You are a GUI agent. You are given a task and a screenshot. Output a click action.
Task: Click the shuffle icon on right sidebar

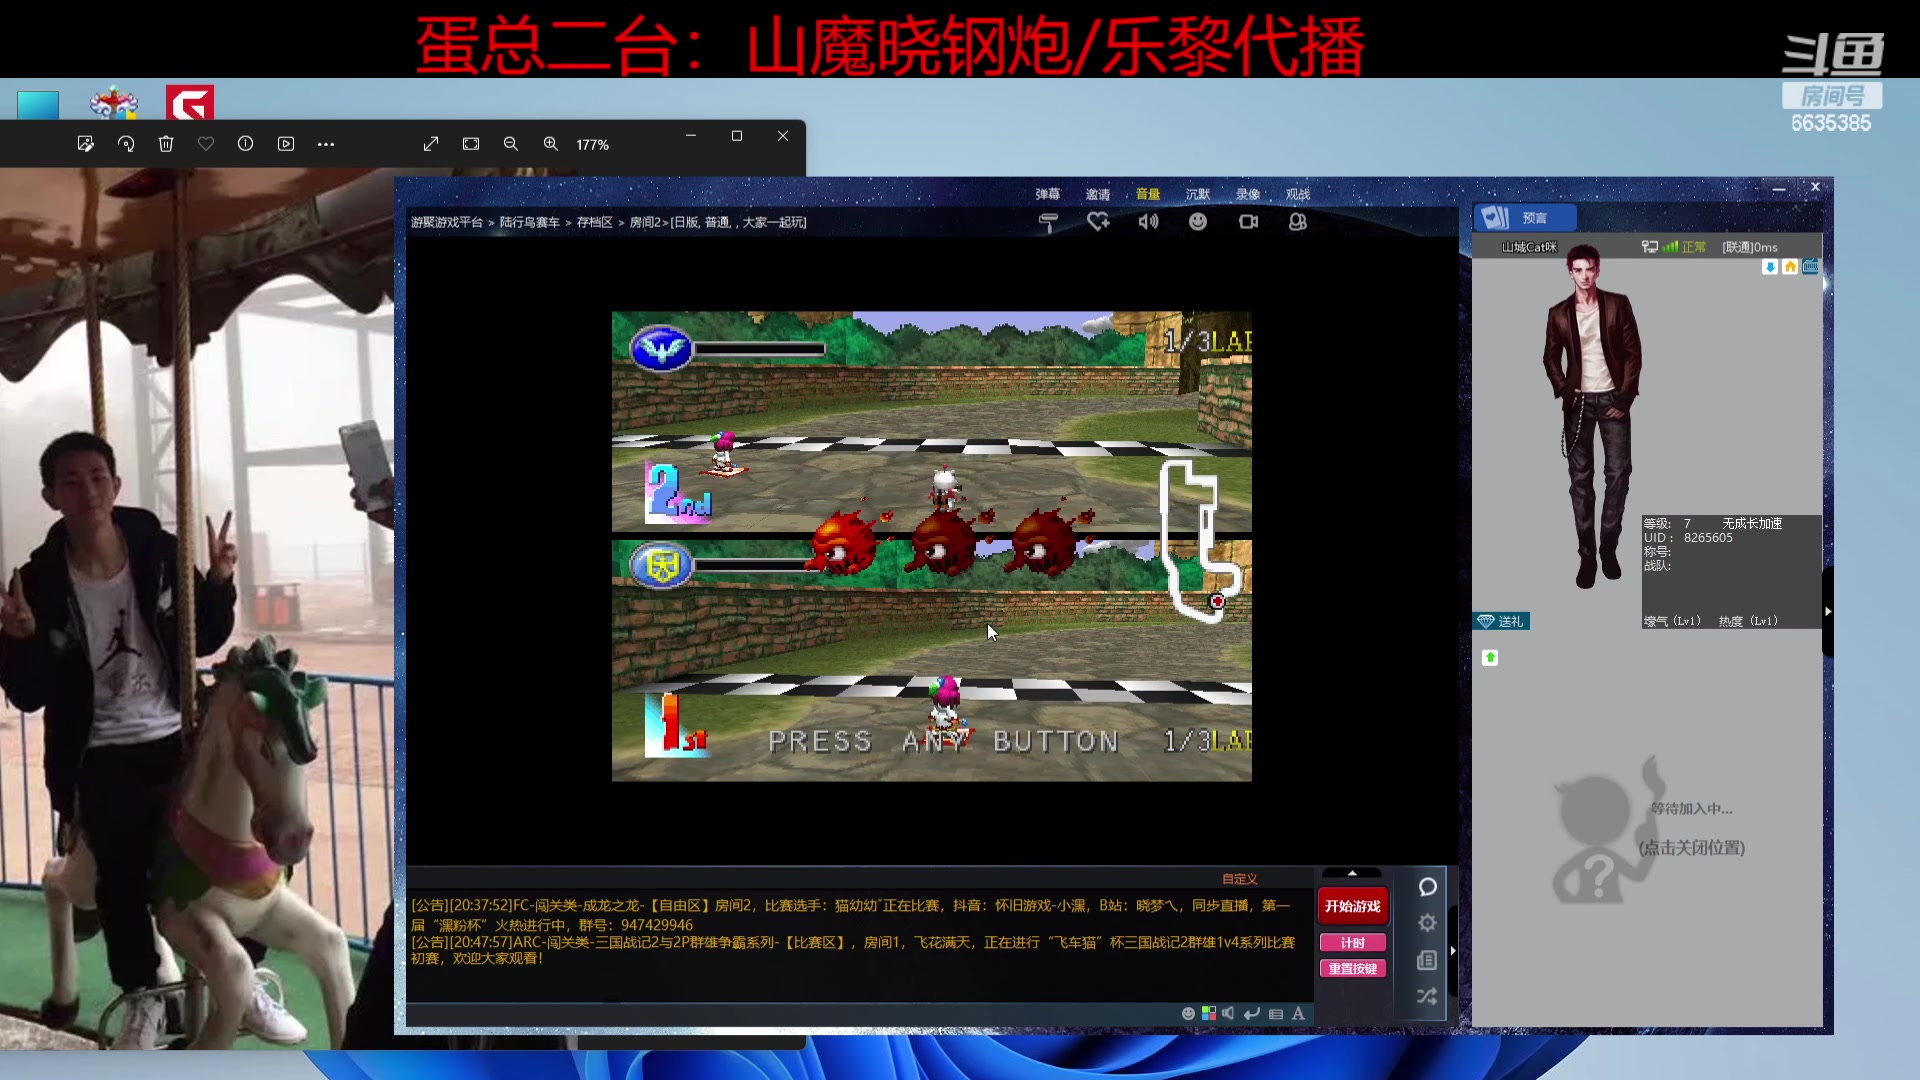tap(1427, 995)
